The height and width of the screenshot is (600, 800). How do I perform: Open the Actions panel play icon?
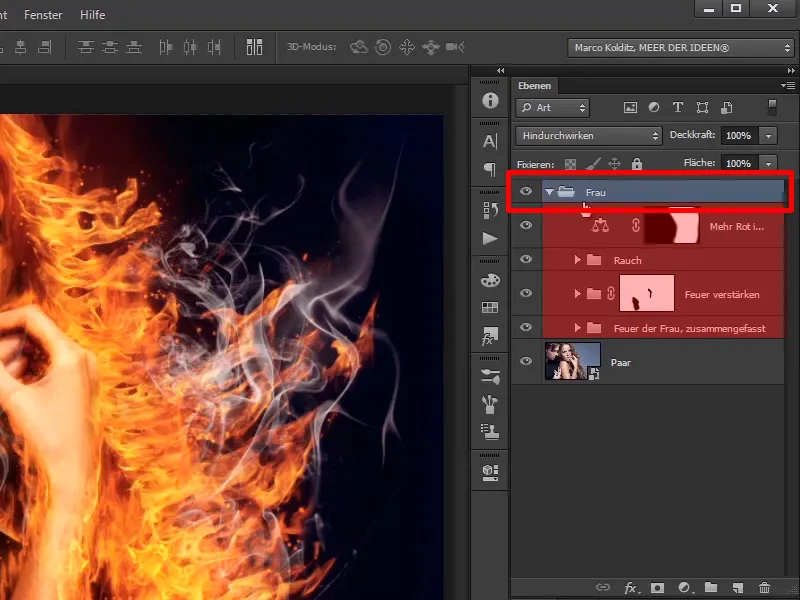[x=490, y=238]
